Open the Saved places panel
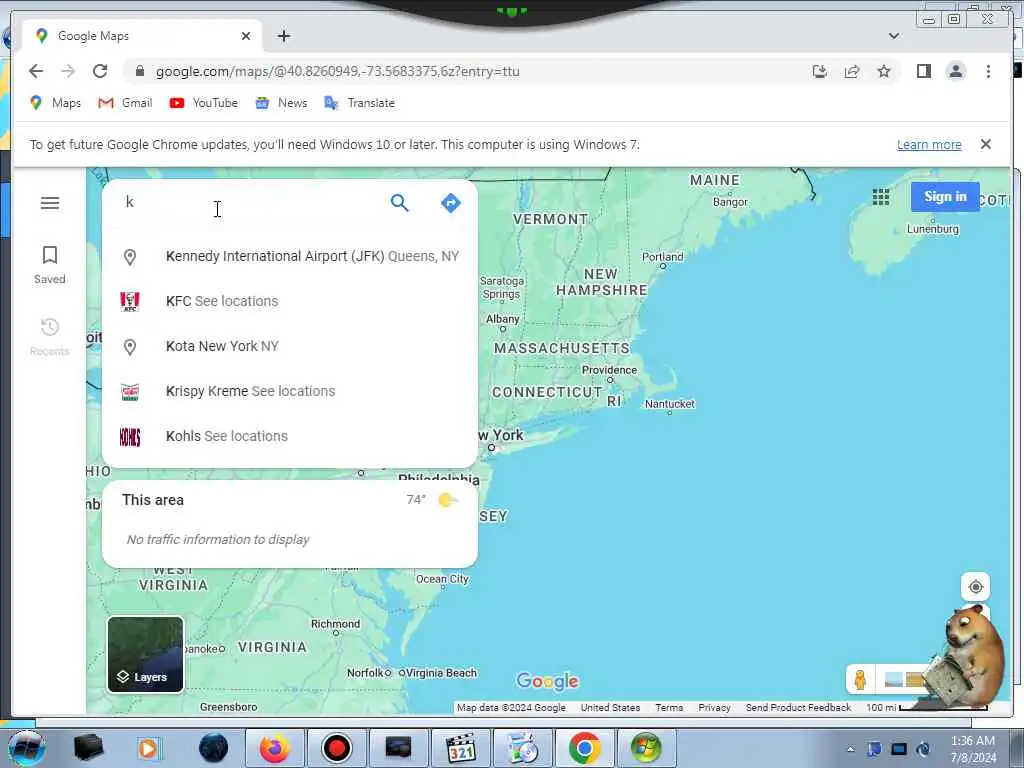 [50, 264]
